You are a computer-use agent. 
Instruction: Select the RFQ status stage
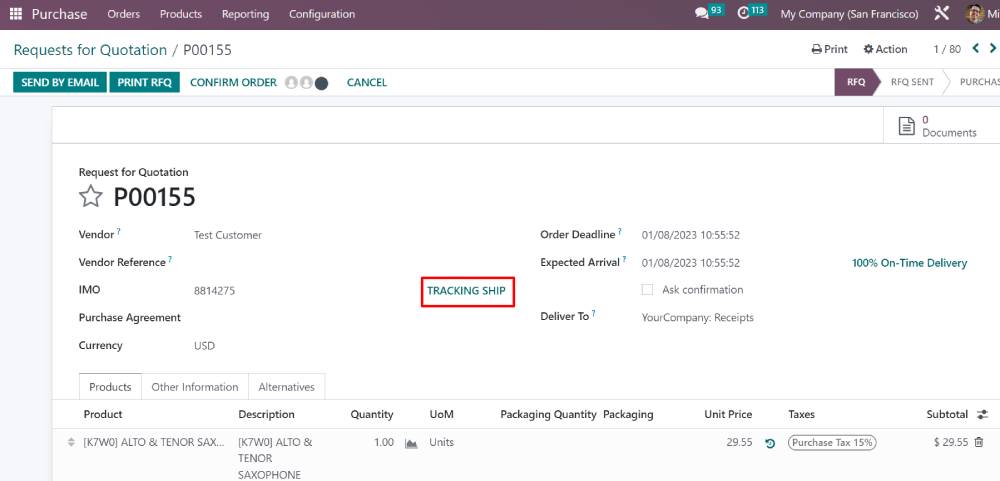click(856, 82)
